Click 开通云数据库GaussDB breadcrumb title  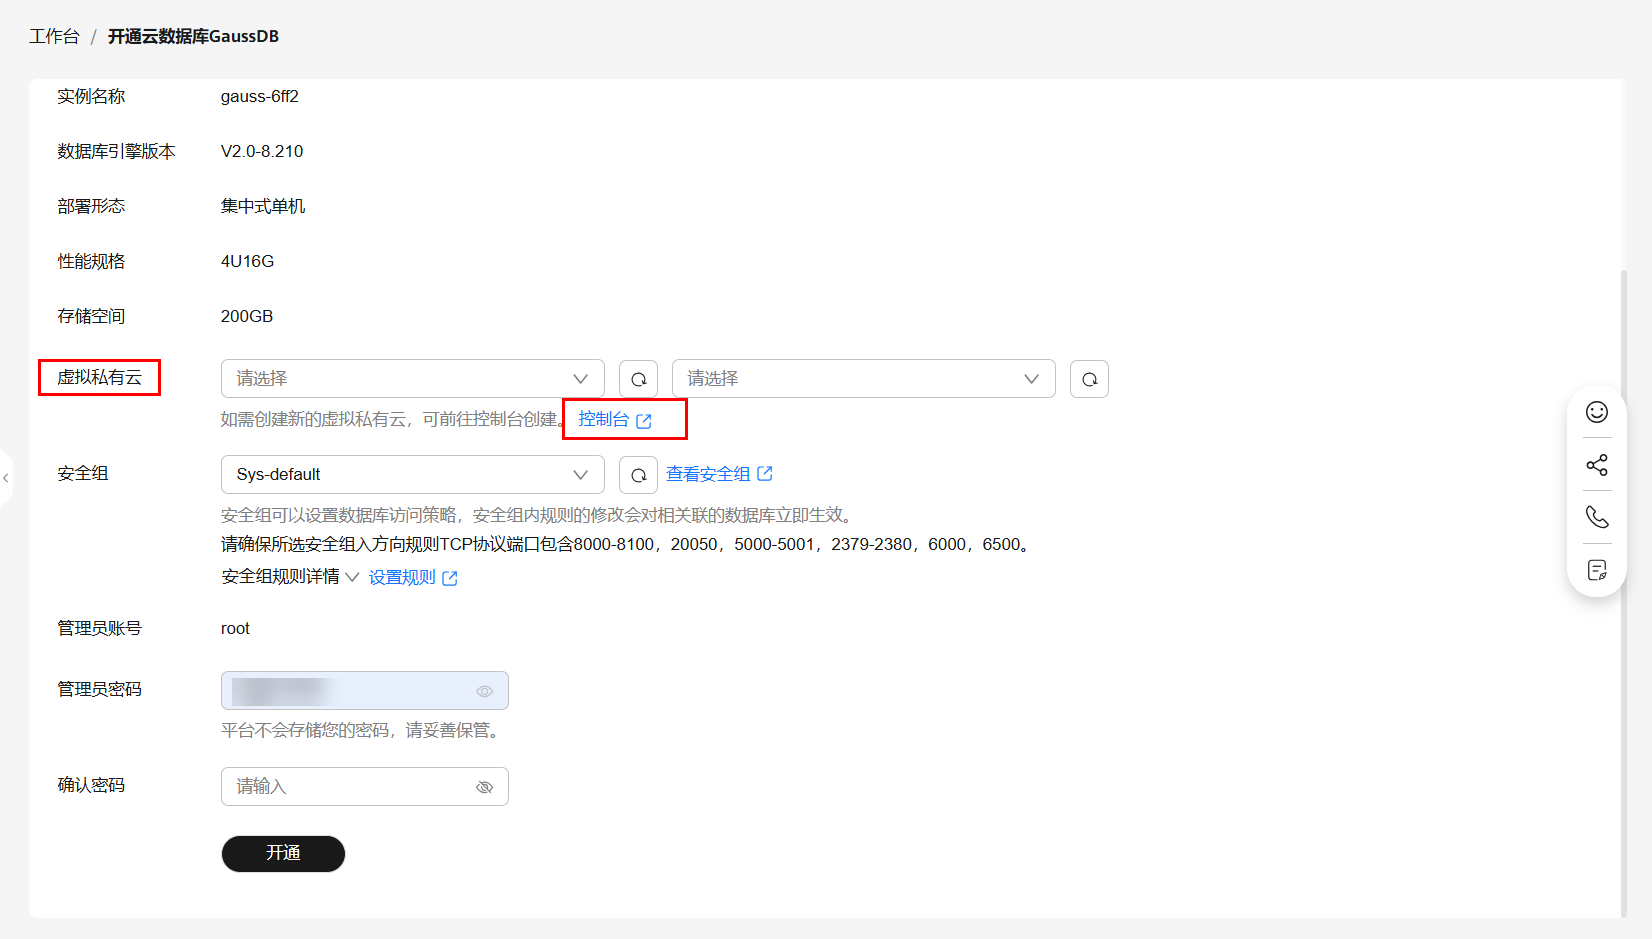(193, 37)
